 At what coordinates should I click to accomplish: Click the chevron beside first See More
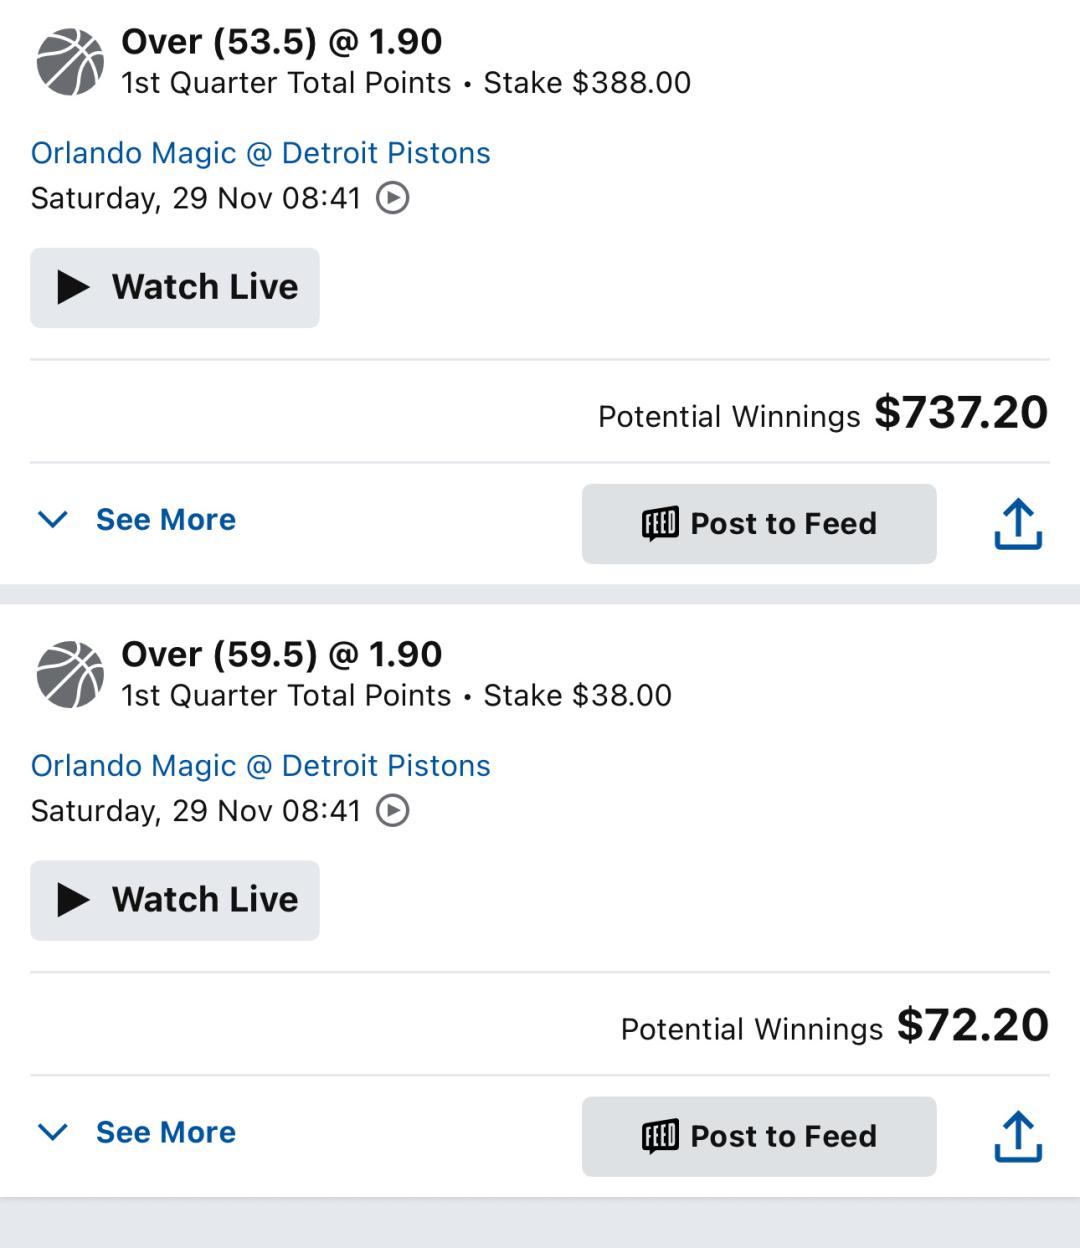[52, 520]
